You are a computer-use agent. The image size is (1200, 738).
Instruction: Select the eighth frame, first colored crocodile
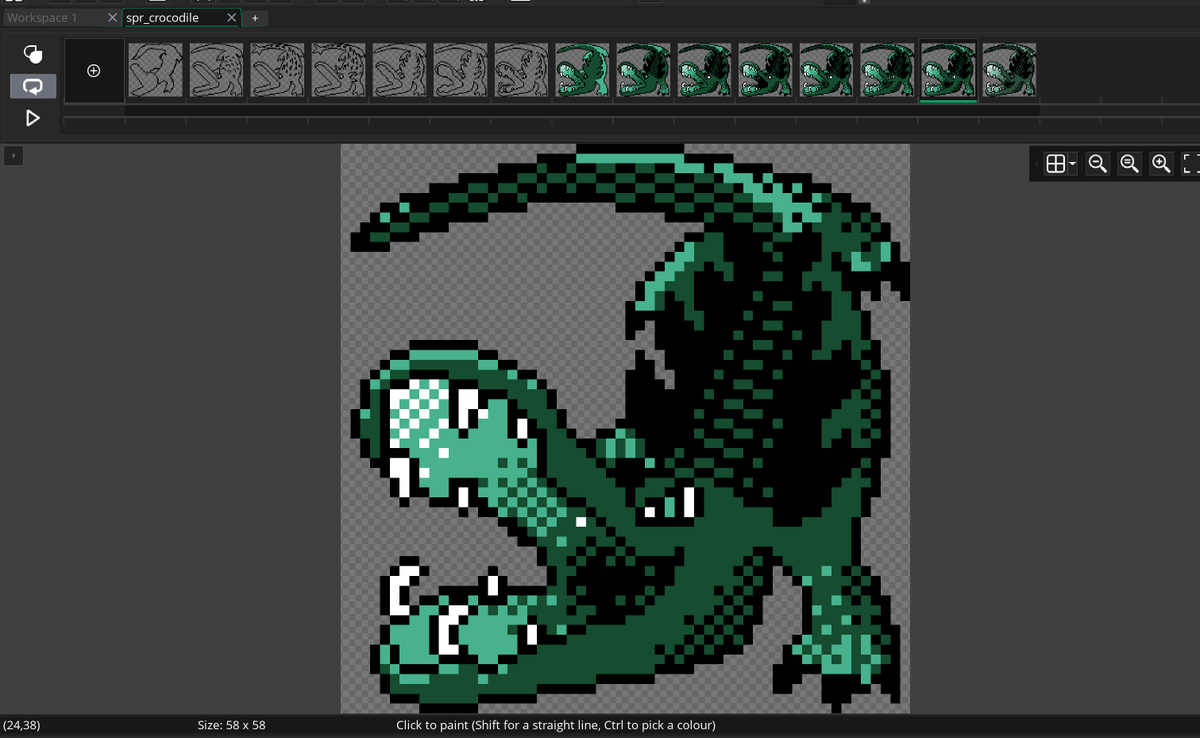click(582, 70)
